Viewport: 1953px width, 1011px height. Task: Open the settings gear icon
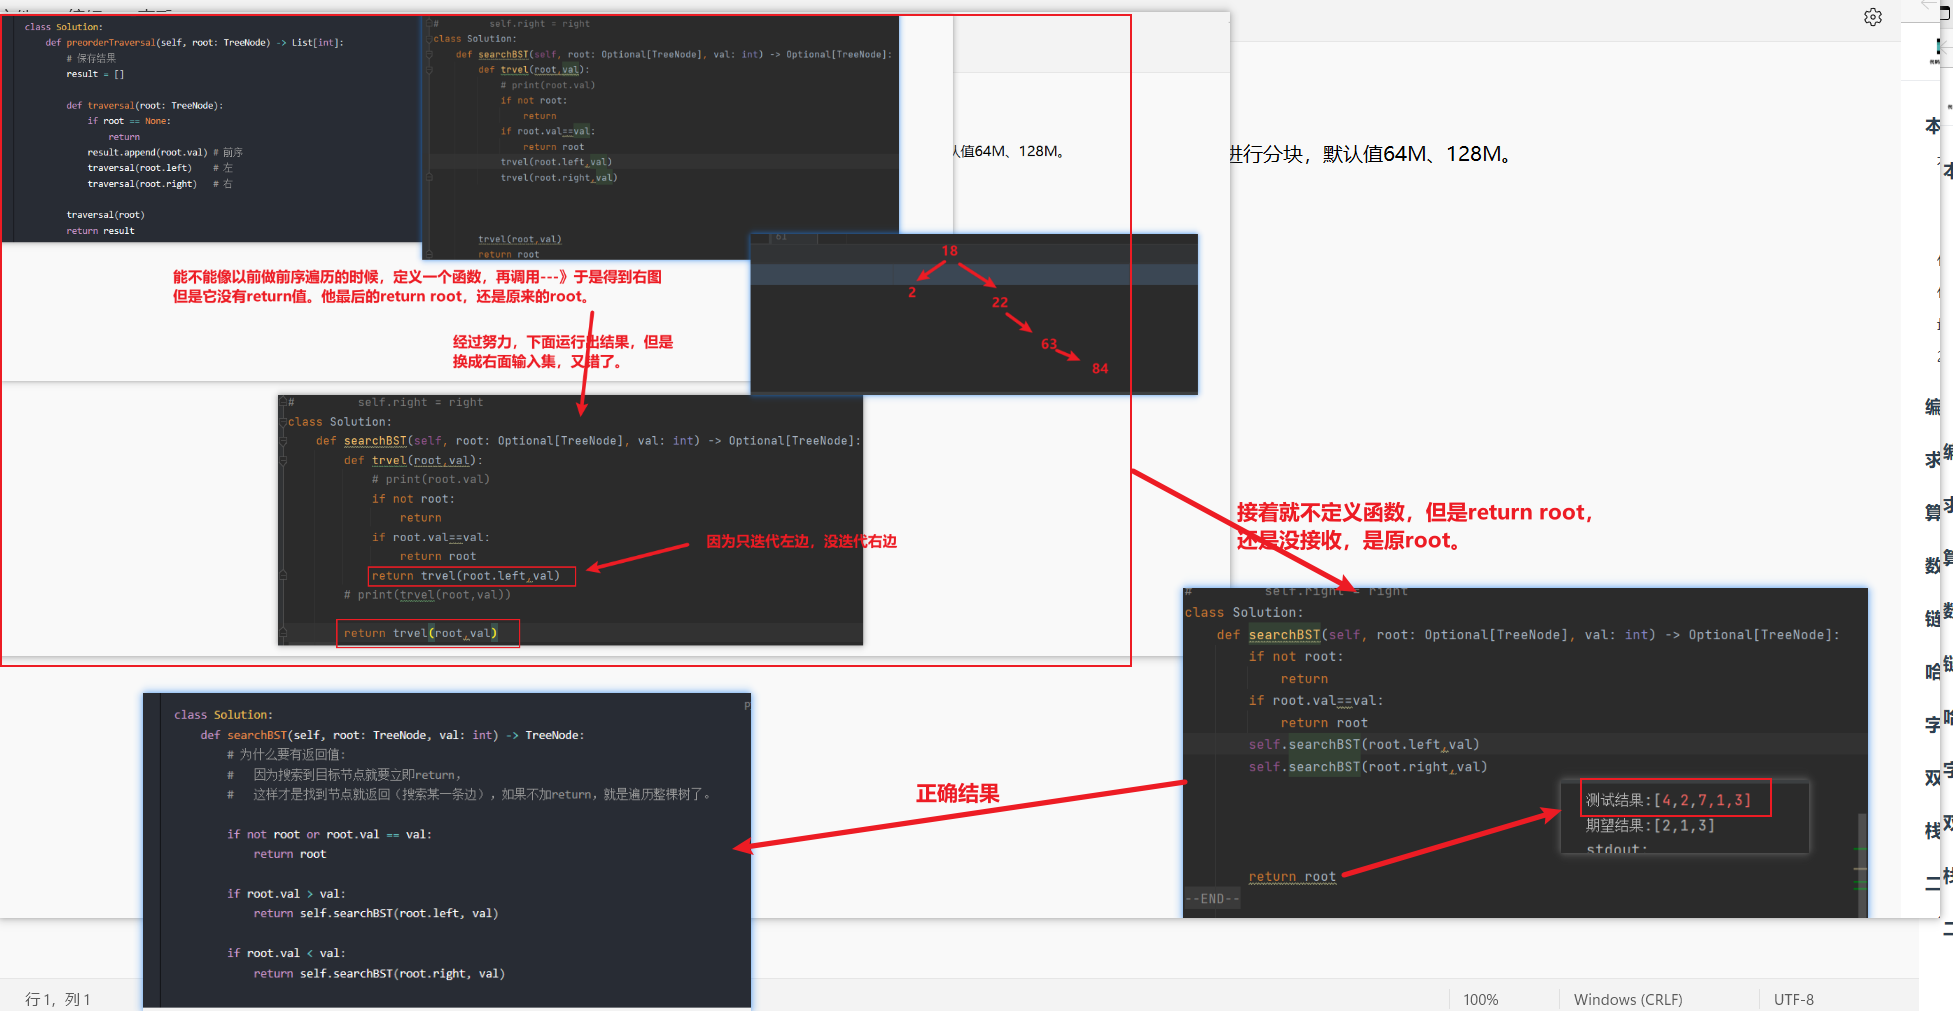(1873, 17)
